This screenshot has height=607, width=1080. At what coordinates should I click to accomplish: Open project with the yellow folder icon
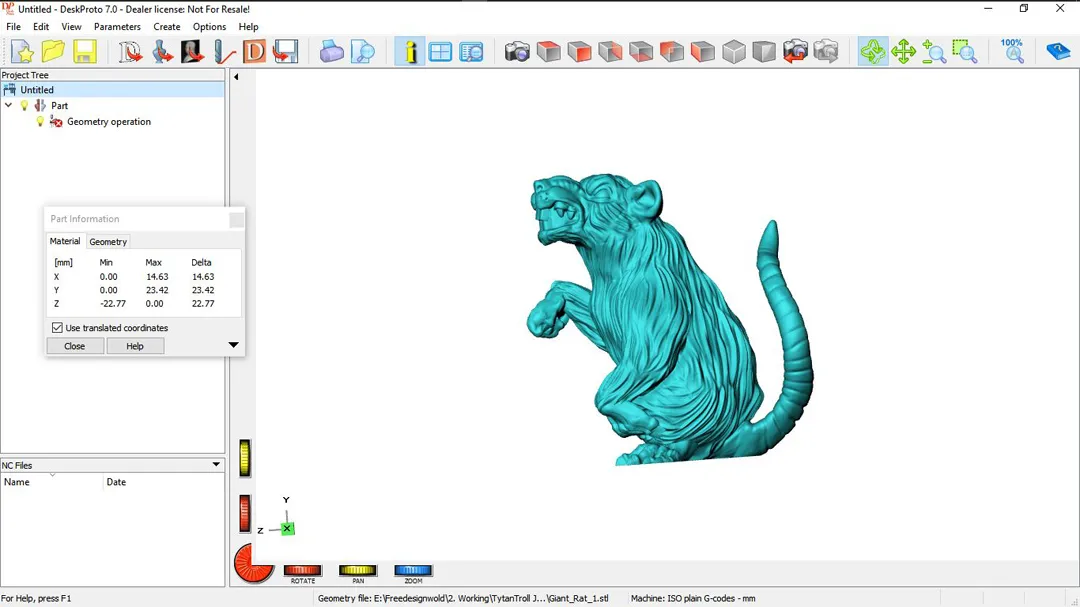[x=53, y=52]
